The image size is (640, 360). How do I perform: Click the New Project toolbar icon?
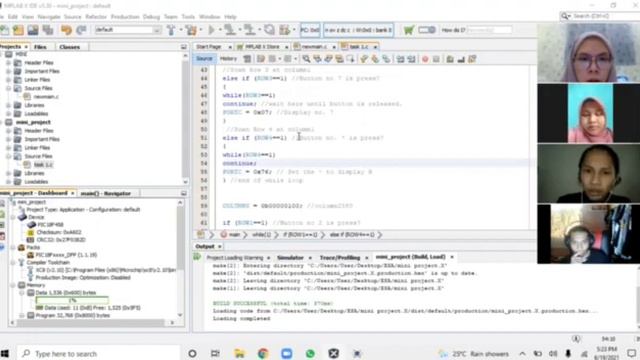coord(18,30)
